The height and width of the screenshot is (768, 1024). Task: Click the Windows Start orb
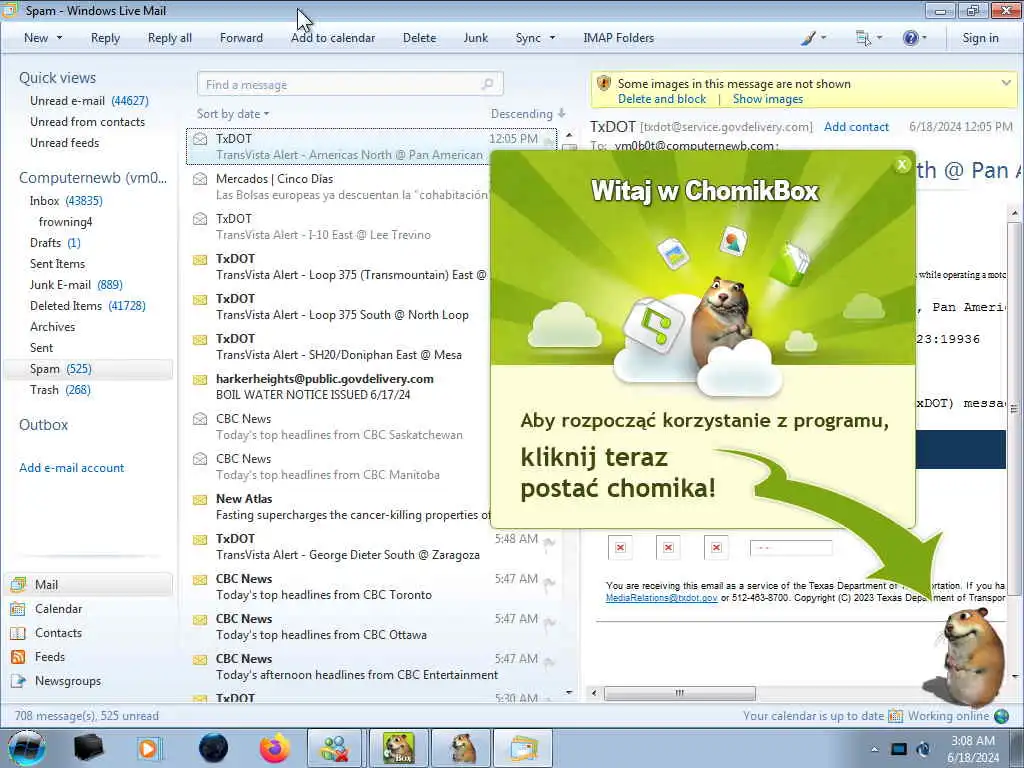[27, 748]
